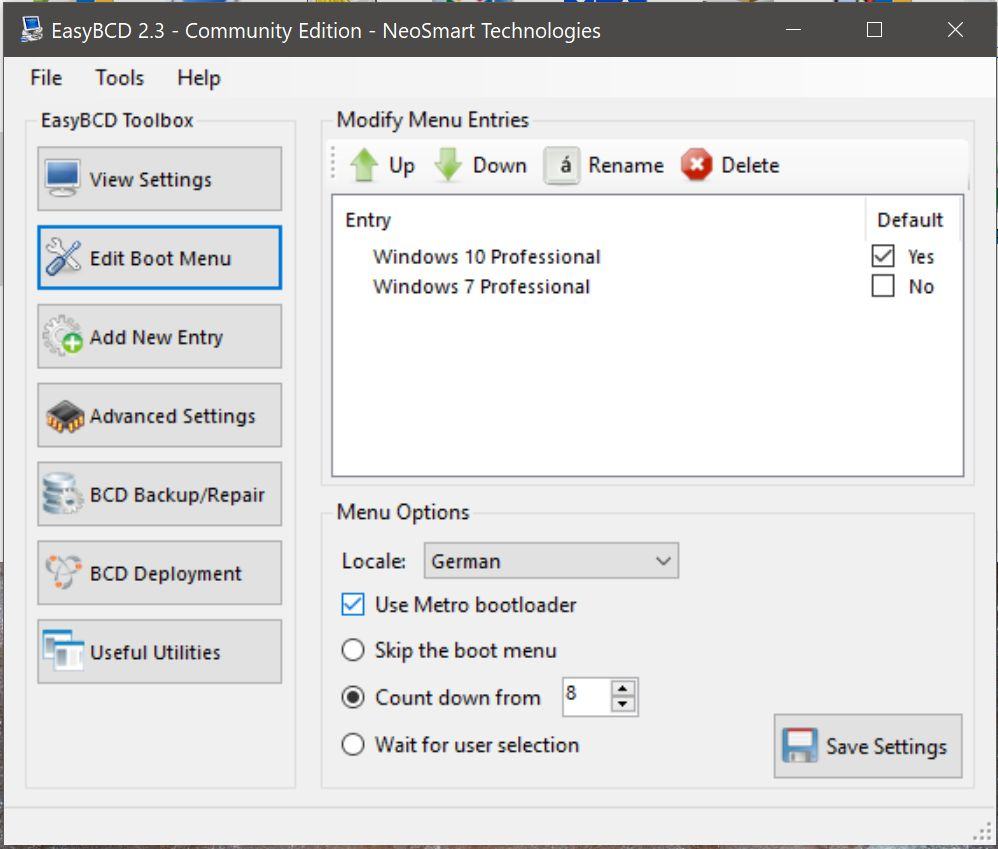Decrease countdown value with down spinner arrow
Screen dimensions: 998x849
[622, 704]
